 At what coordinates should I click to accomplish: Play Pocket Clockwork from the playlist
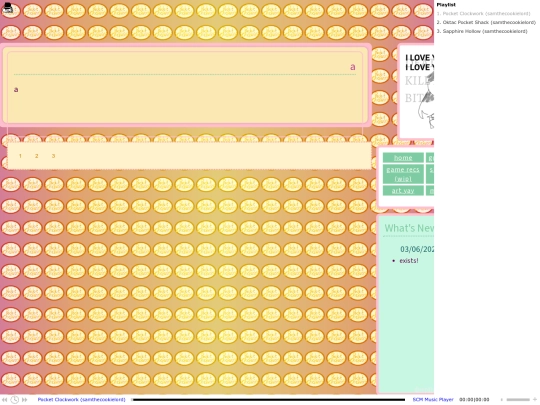point(484,13)
